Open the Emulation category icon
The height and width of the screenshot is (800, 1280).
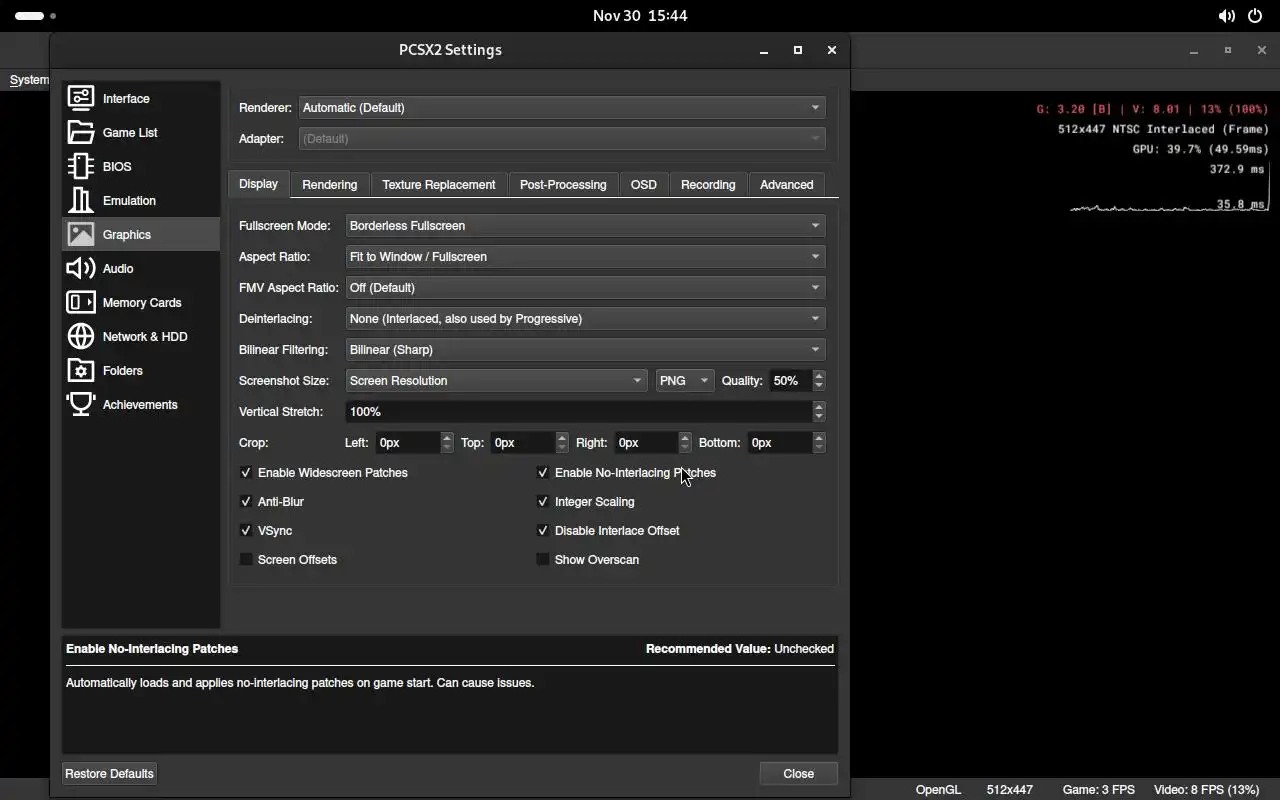pos(81,200)
